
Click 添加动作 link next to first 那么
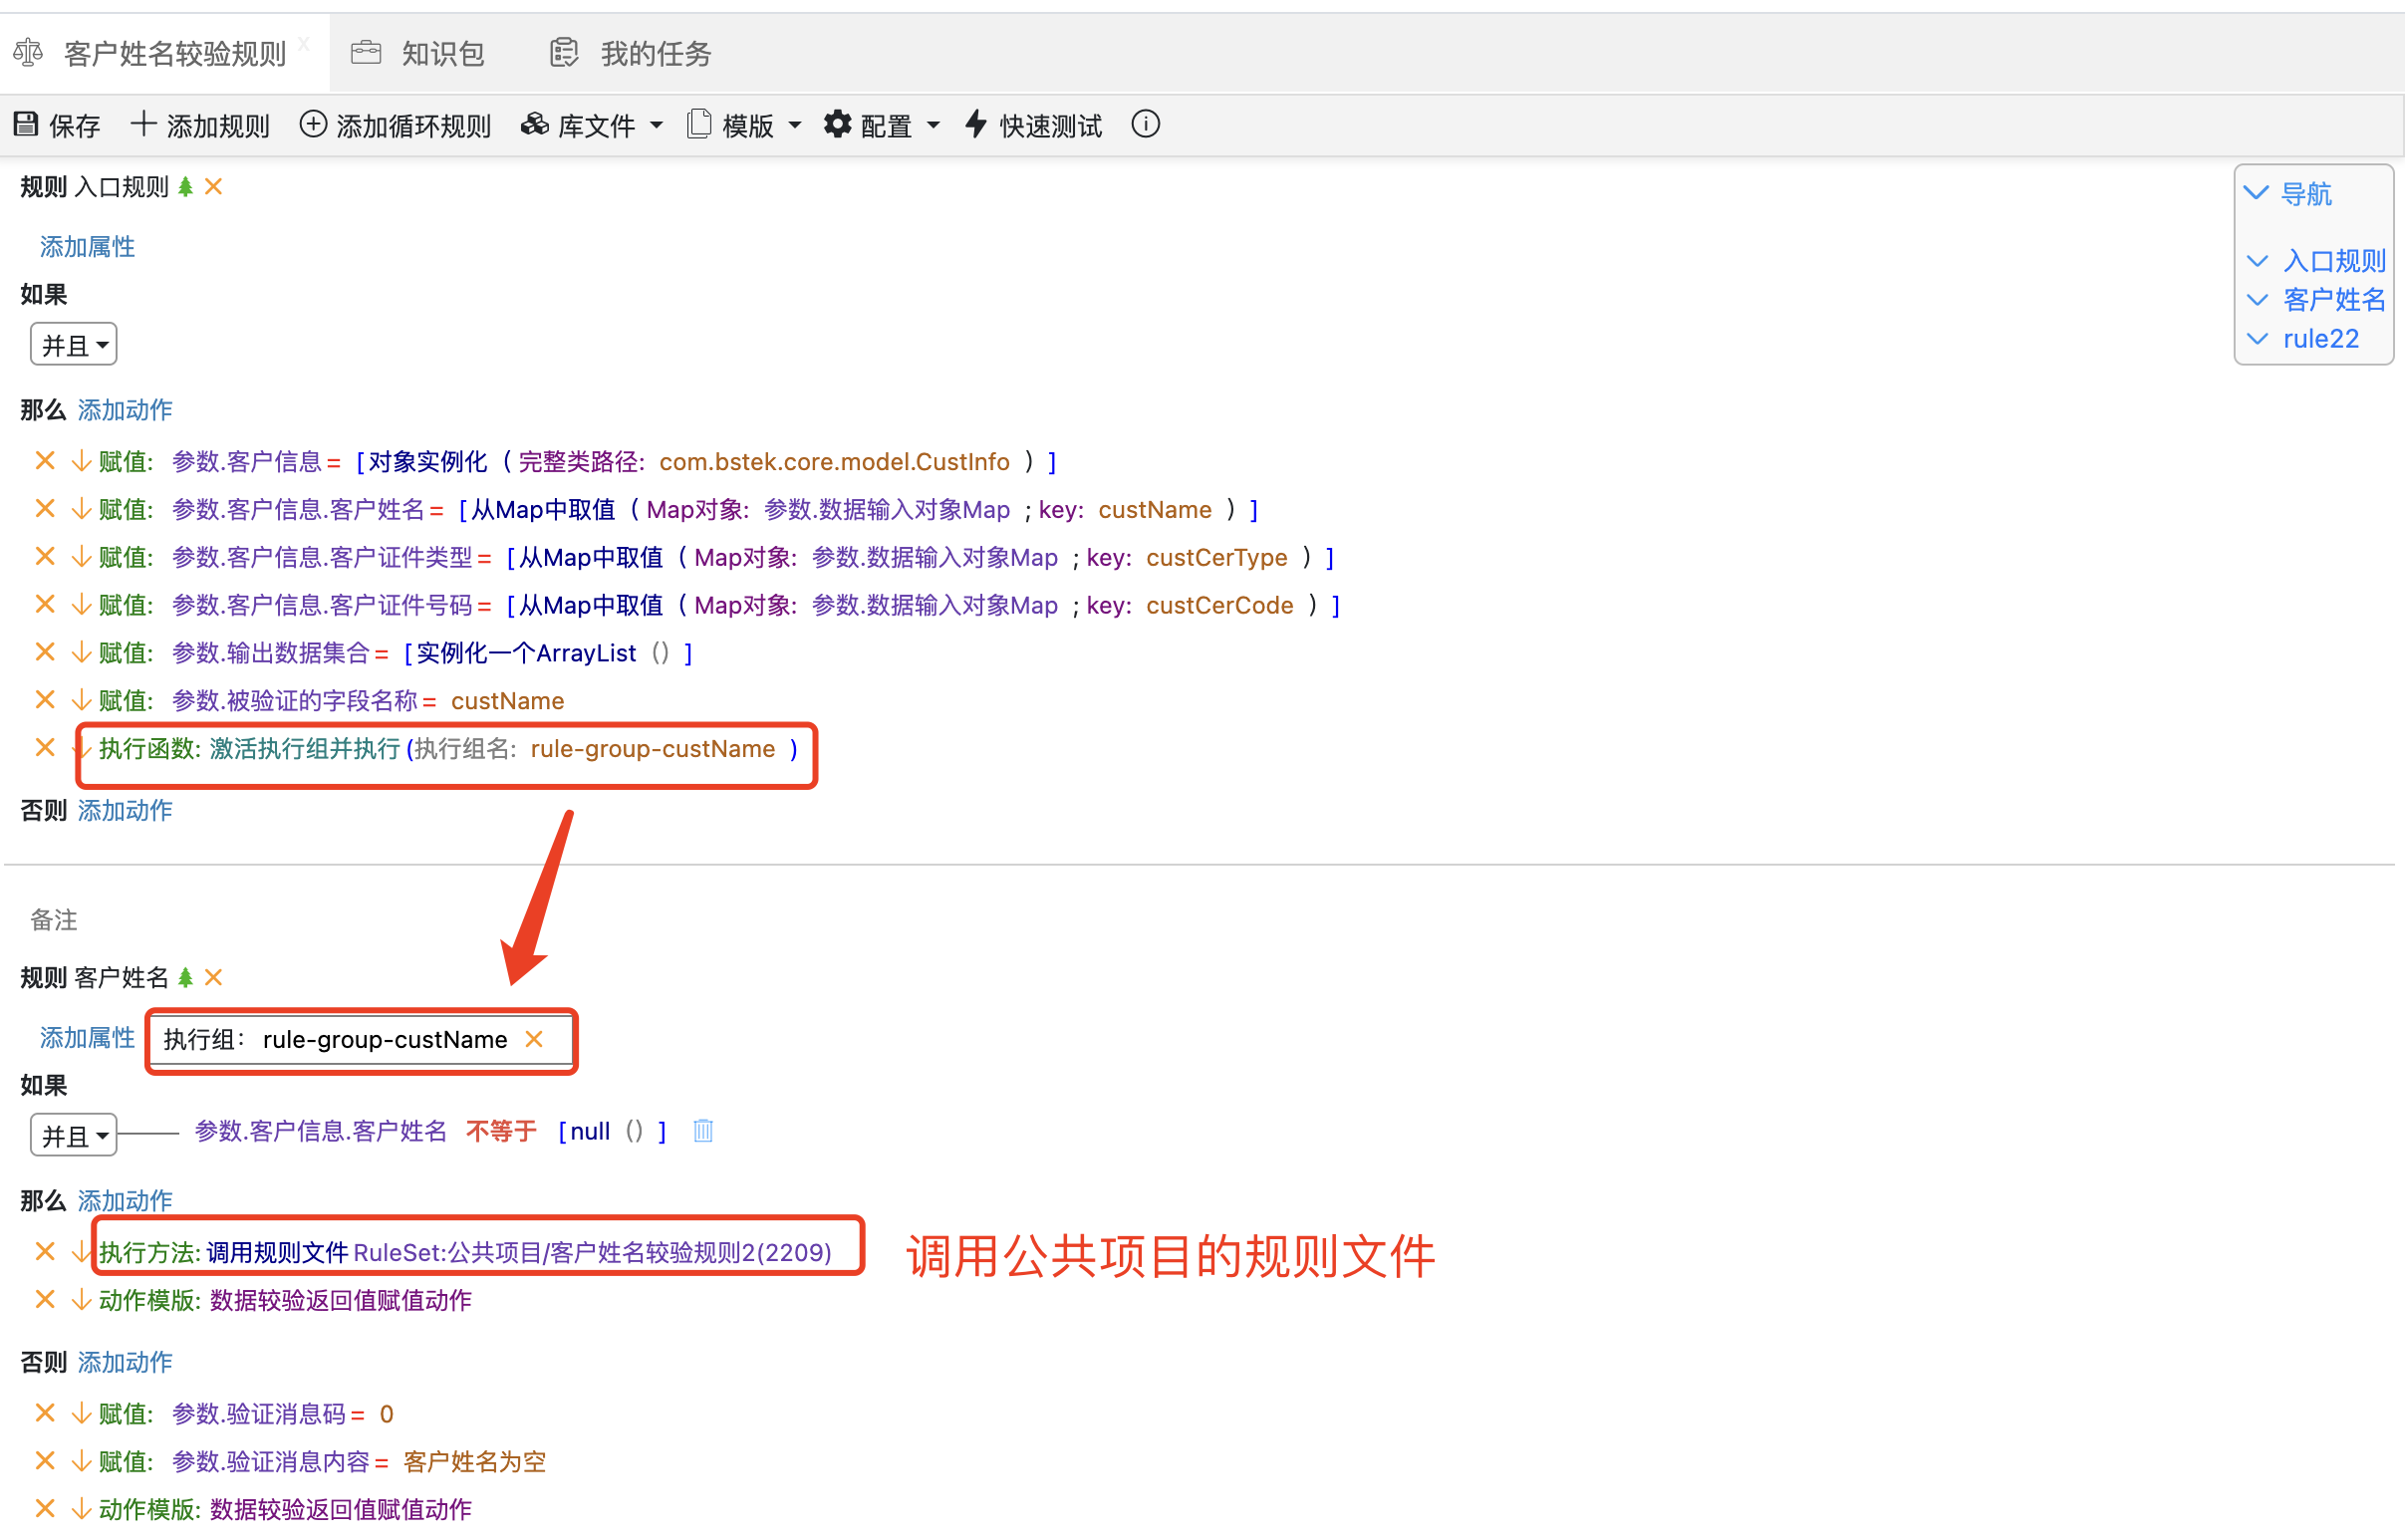click(x=125, y=410)
